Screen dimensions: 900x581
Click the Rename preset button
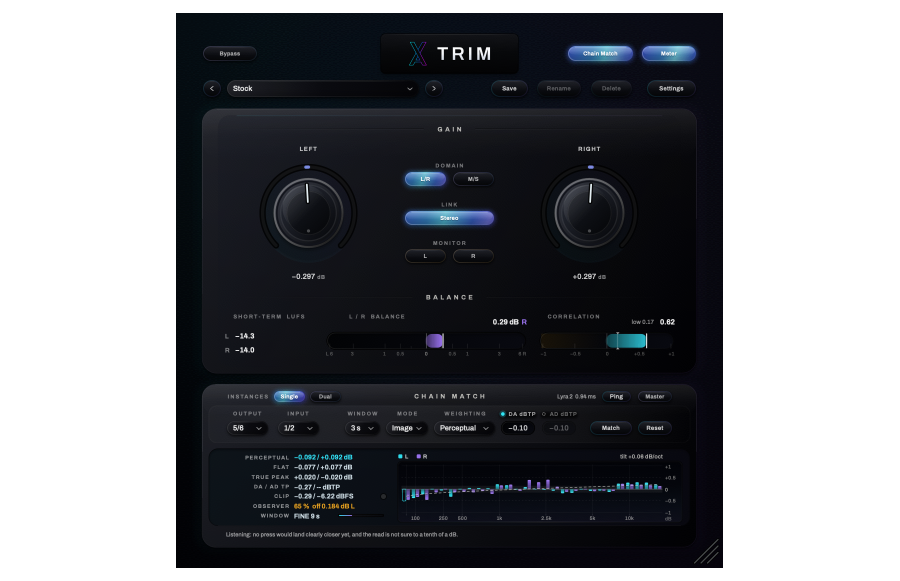click(x=558, y=88)
